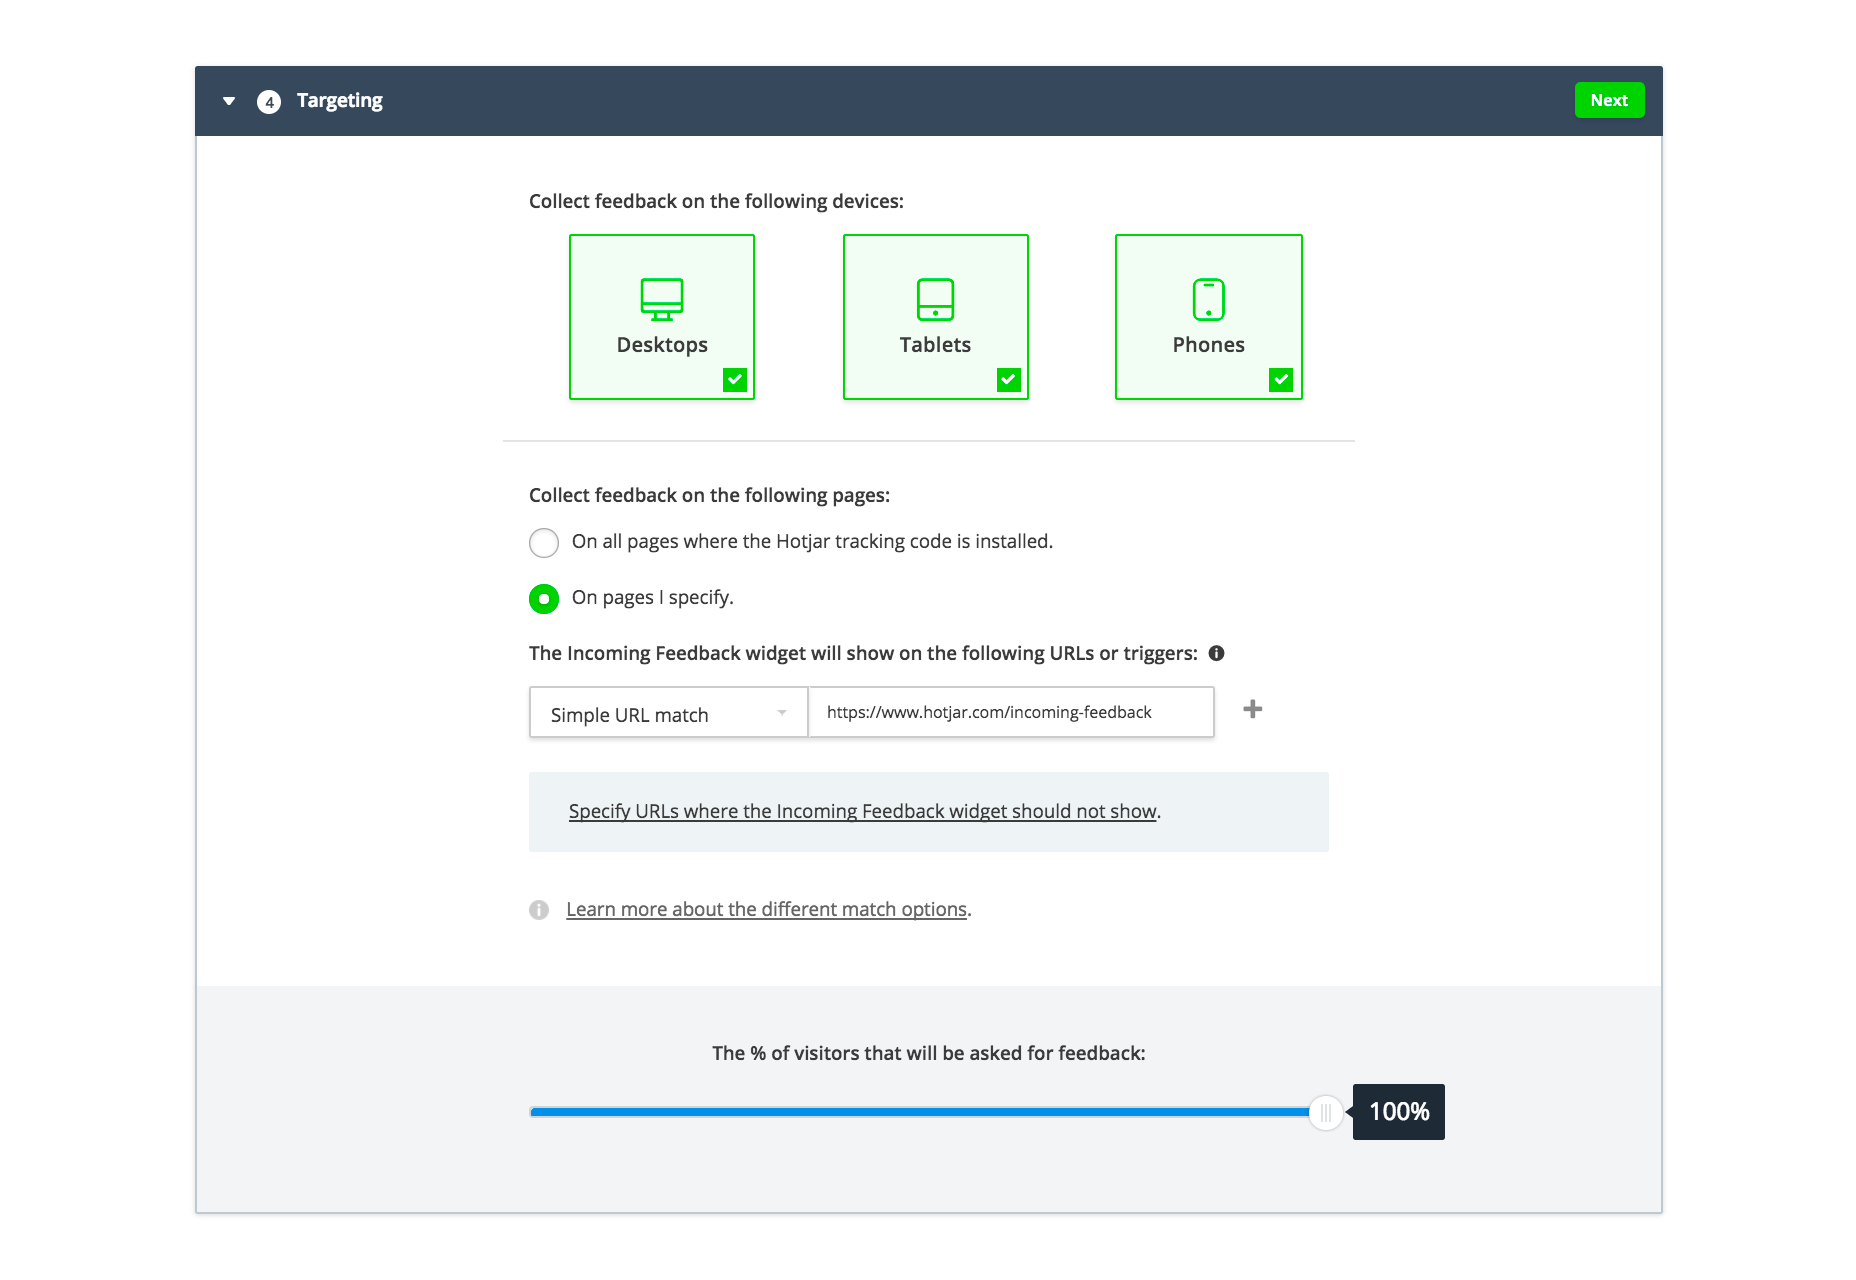
Task: Click the Phones device icon
Action: pyautogui.click(x=1208, y=300)
